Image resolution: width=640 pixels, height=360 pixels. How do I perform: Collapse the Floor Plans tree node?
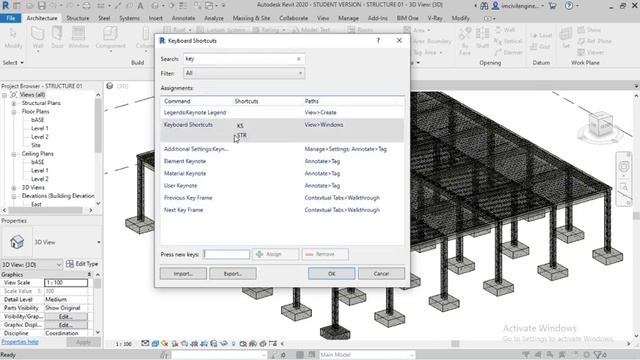[x=13, y=111]
